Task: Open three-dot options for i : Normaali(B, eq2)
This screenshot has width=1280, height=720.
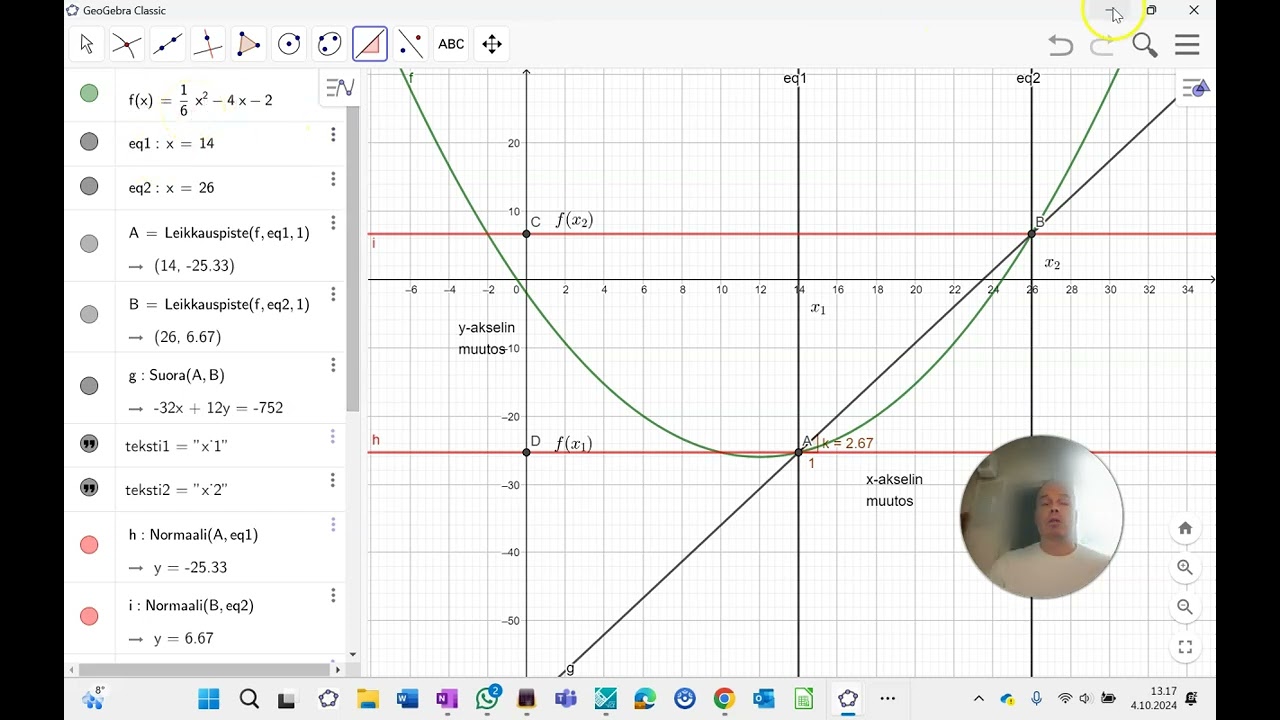Action: (x=333, y=596)
